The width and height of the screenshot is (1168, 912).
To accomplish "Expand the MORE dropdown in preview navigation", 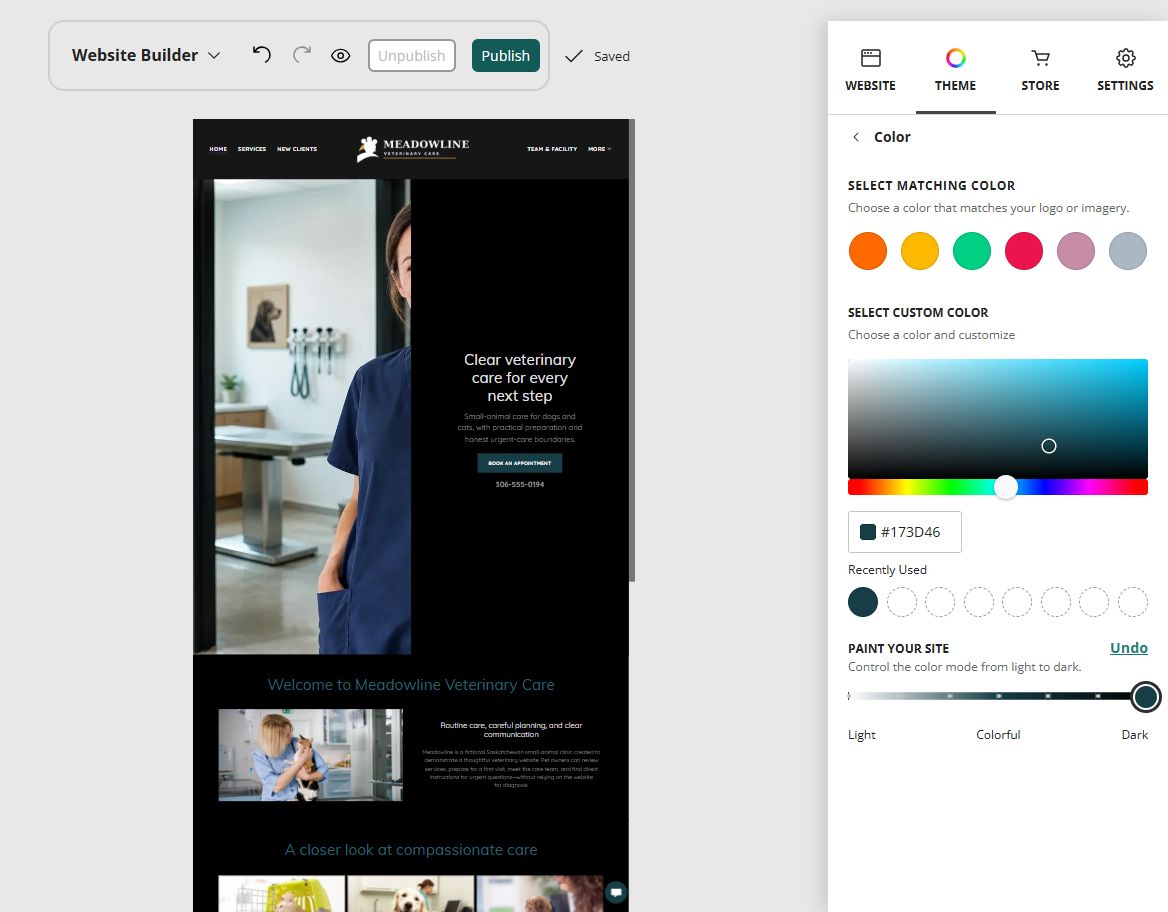I will point(600,149).
